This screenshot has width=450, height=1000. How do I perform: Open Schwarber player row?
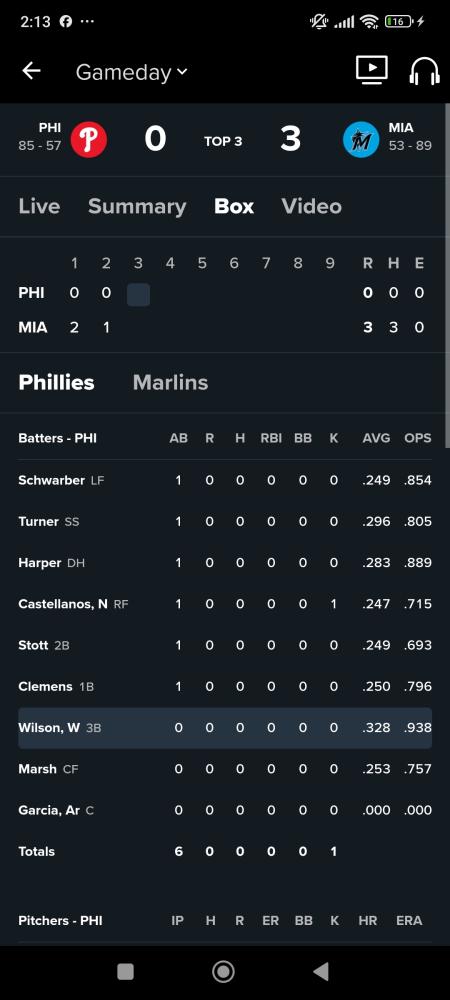(x=225, y=480)
